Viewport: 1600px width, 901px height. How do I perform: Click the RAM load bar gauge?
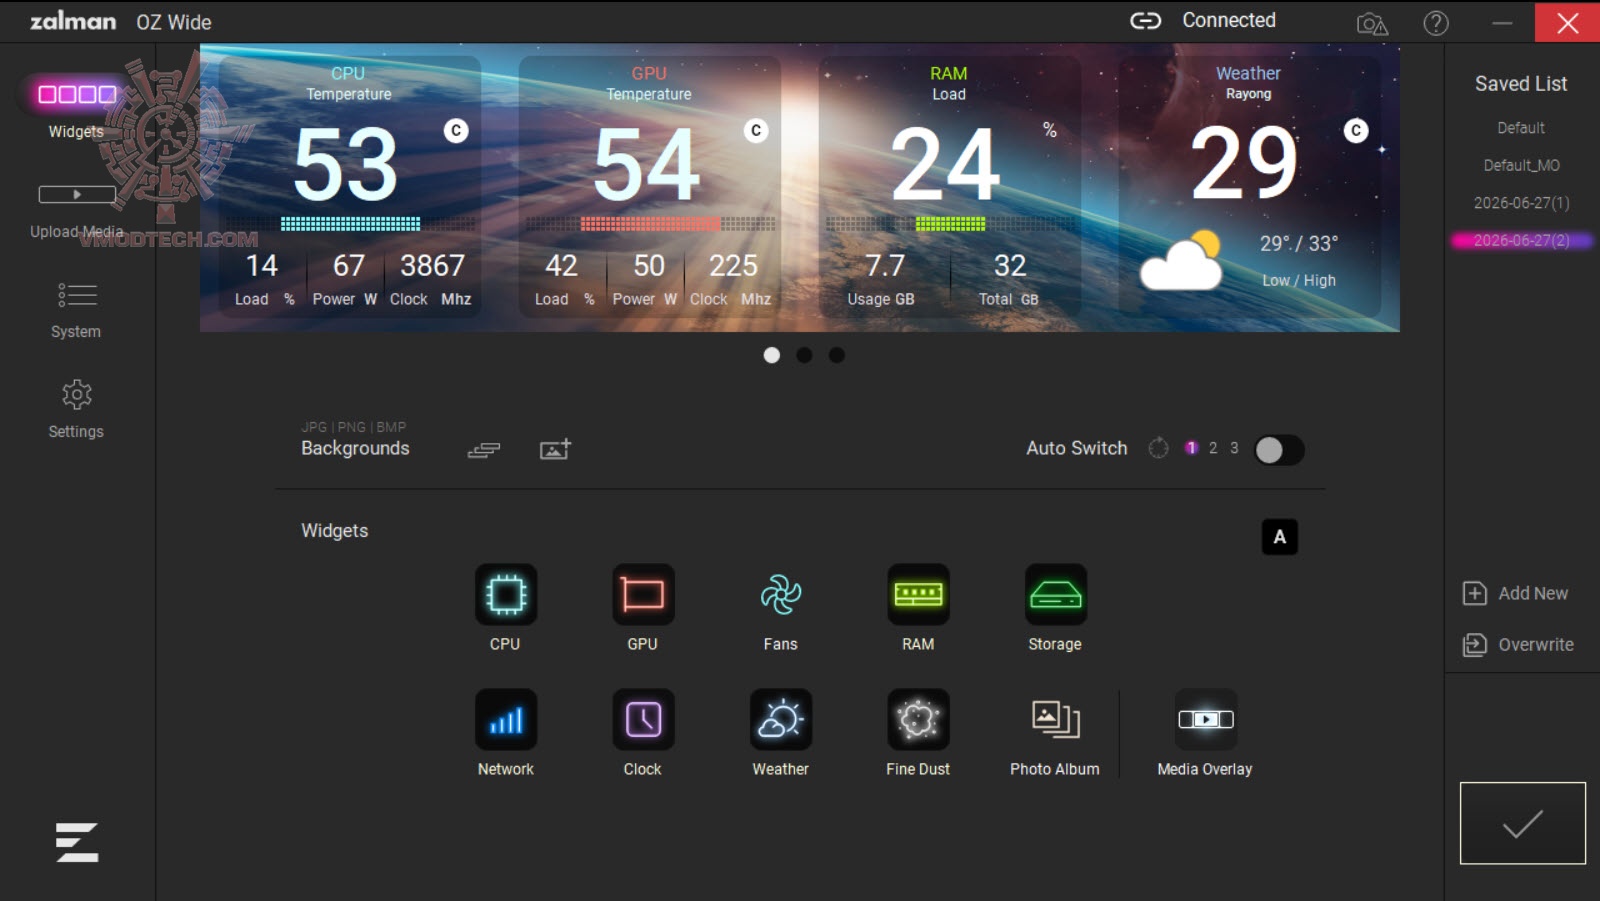pos(950,224)
